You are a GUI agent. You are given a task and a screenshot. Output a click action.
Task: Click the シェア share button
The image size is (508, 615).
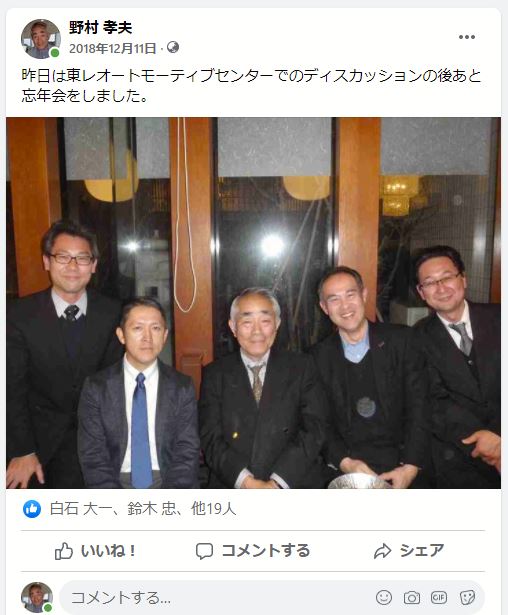click(409, 551)
